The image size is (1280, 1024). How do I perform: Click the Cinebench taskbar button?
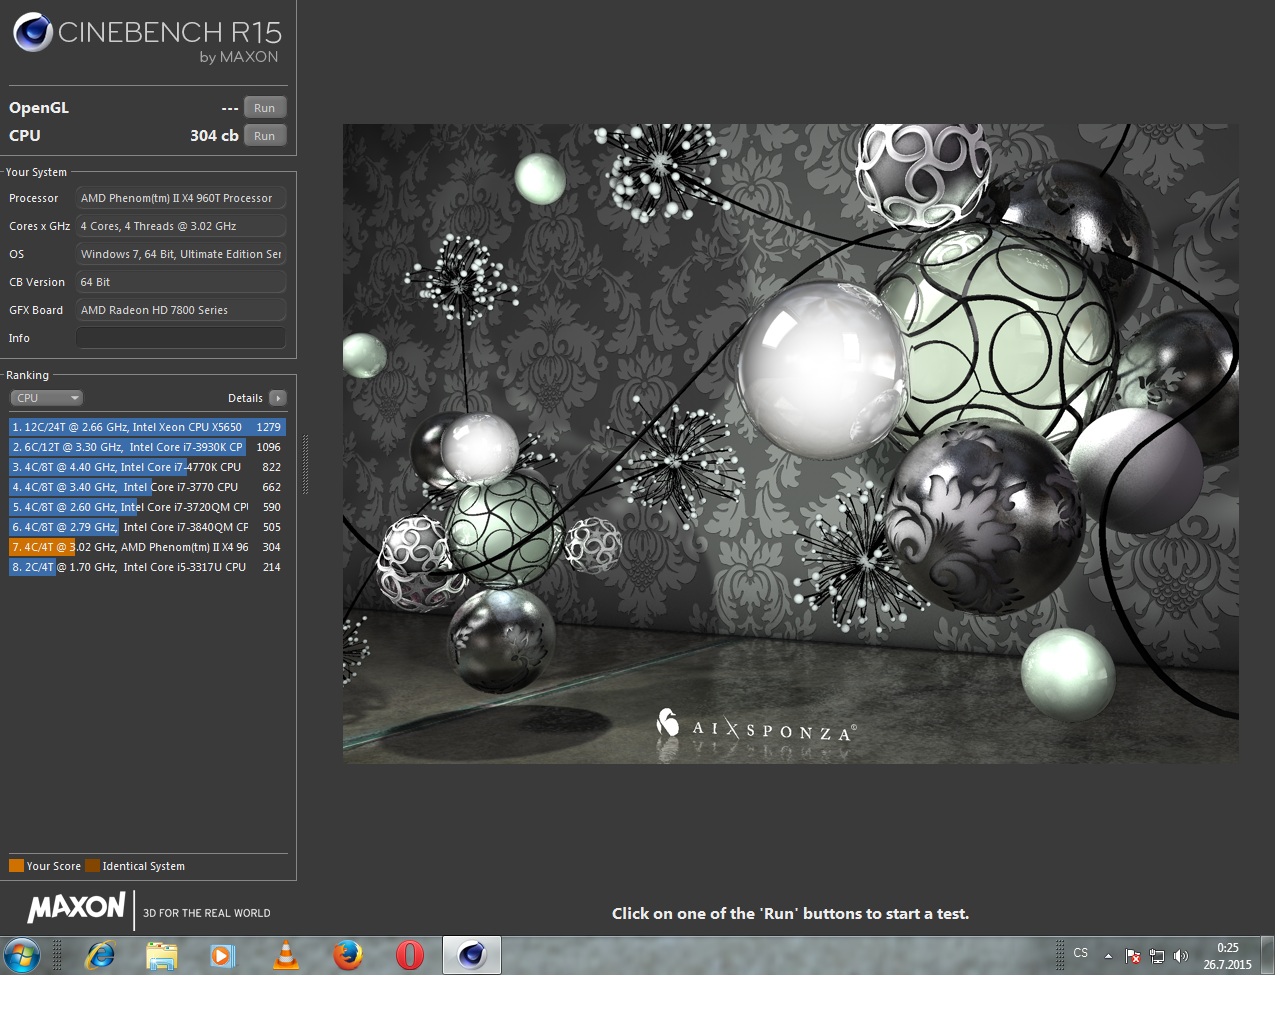click(471, 956)
